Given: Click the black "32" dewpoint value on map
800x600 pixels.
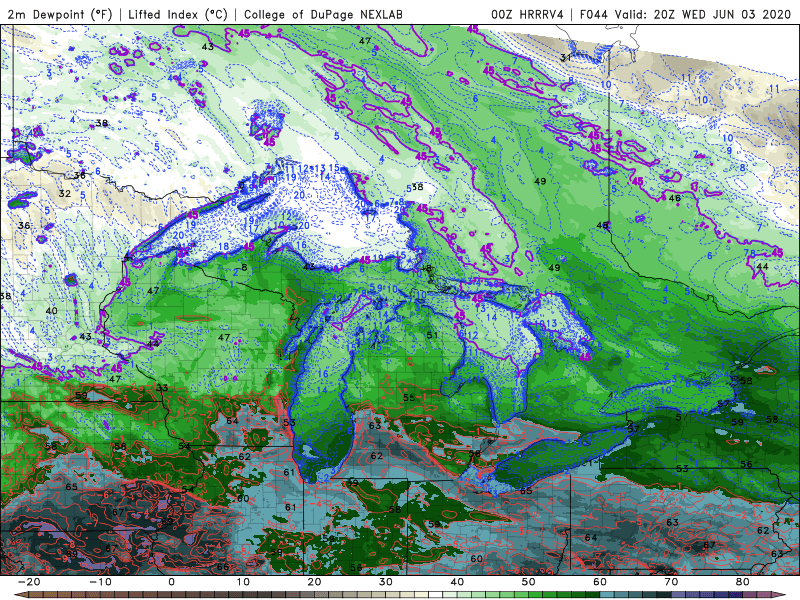Looking at the screenshot, I should [65, 193].
